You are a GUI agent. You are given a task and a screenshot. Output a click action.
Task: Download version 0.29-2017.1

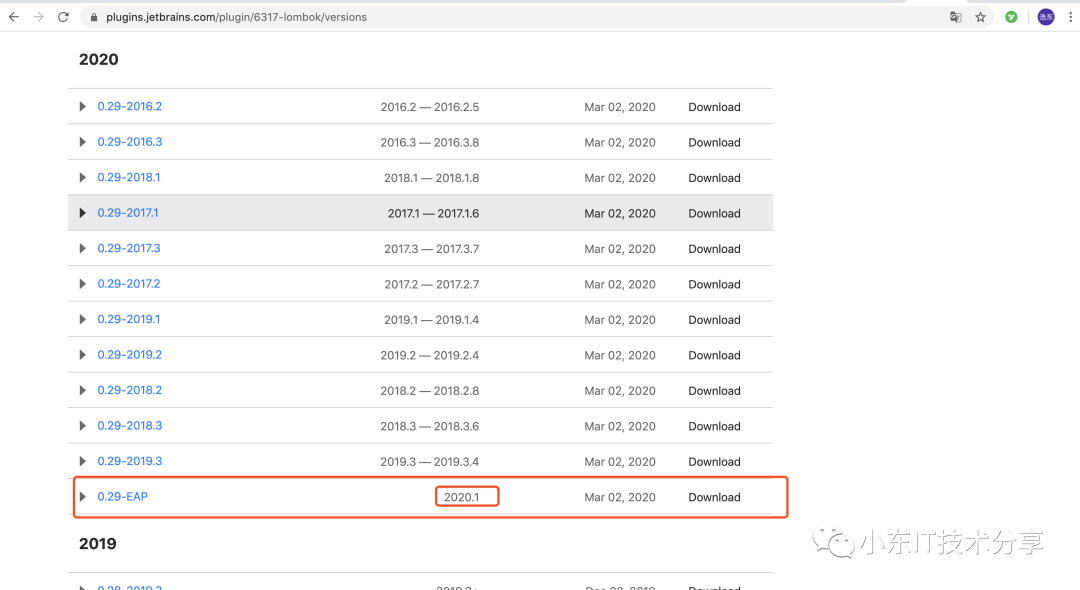tap(714, 213)
